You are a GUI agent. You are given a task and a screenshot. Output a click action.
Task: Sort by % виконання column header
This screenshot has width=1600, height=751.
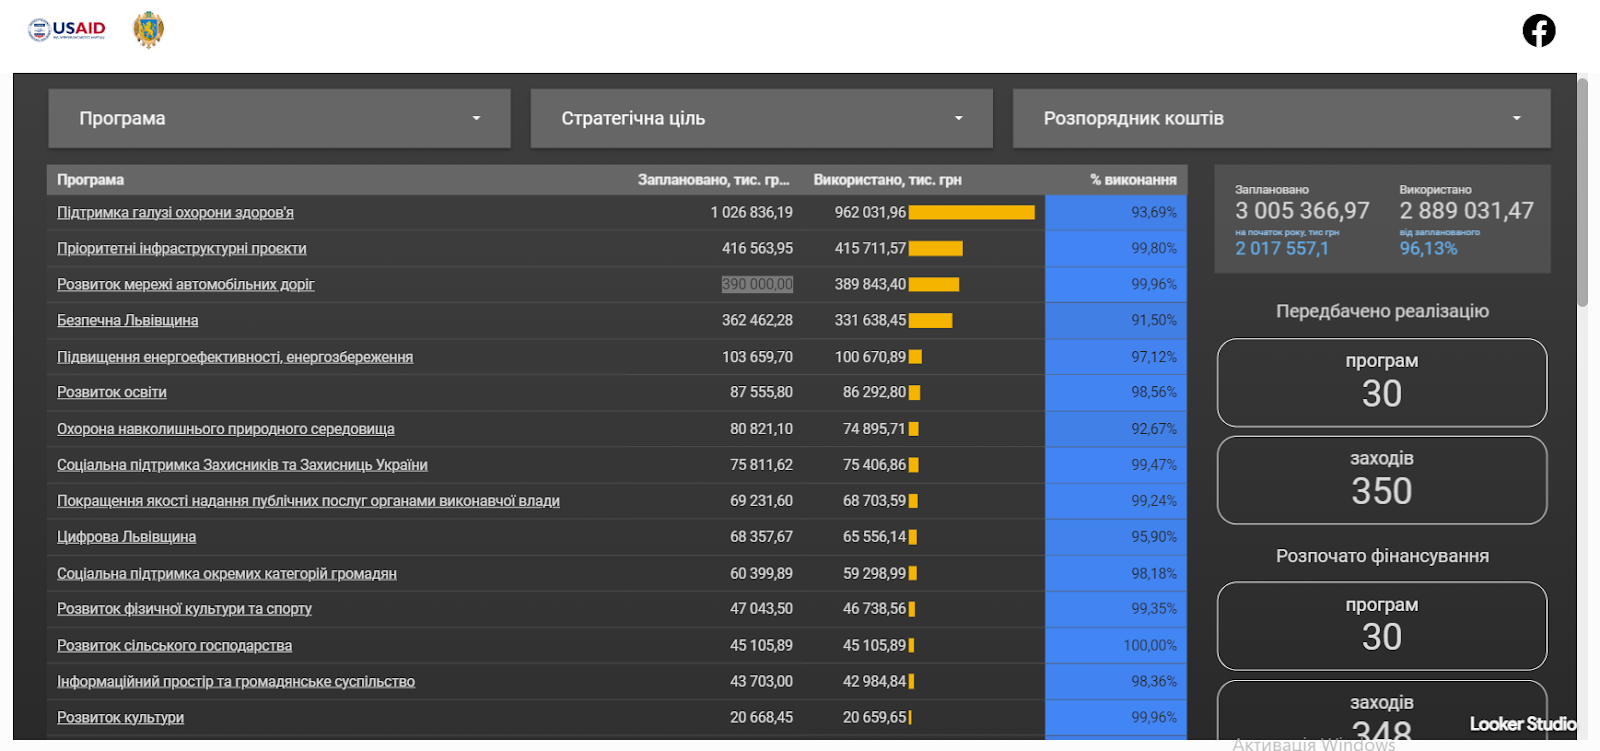click(x=1133, y=180)
